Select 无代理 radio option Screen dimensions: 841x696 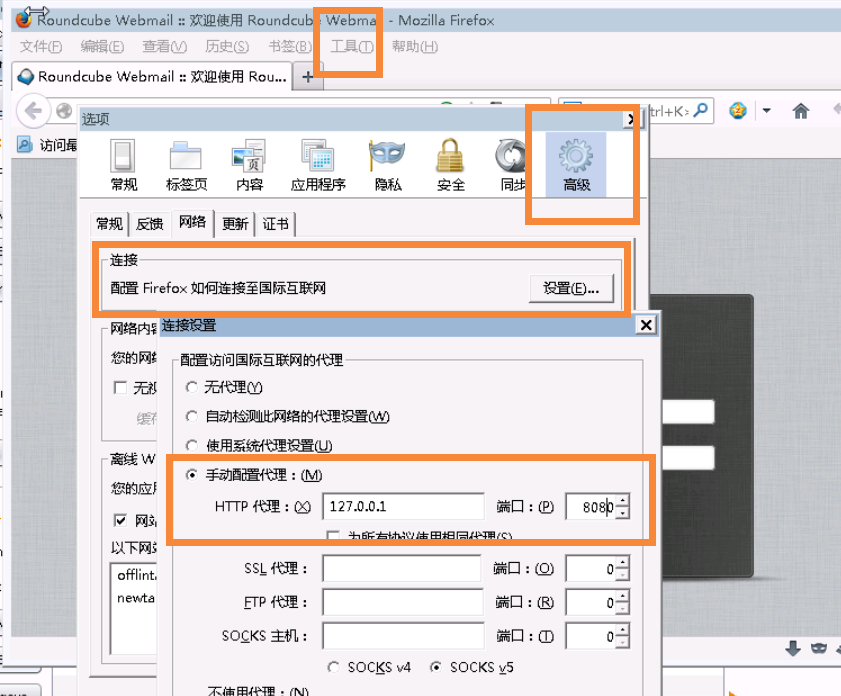tap(191, 387)
